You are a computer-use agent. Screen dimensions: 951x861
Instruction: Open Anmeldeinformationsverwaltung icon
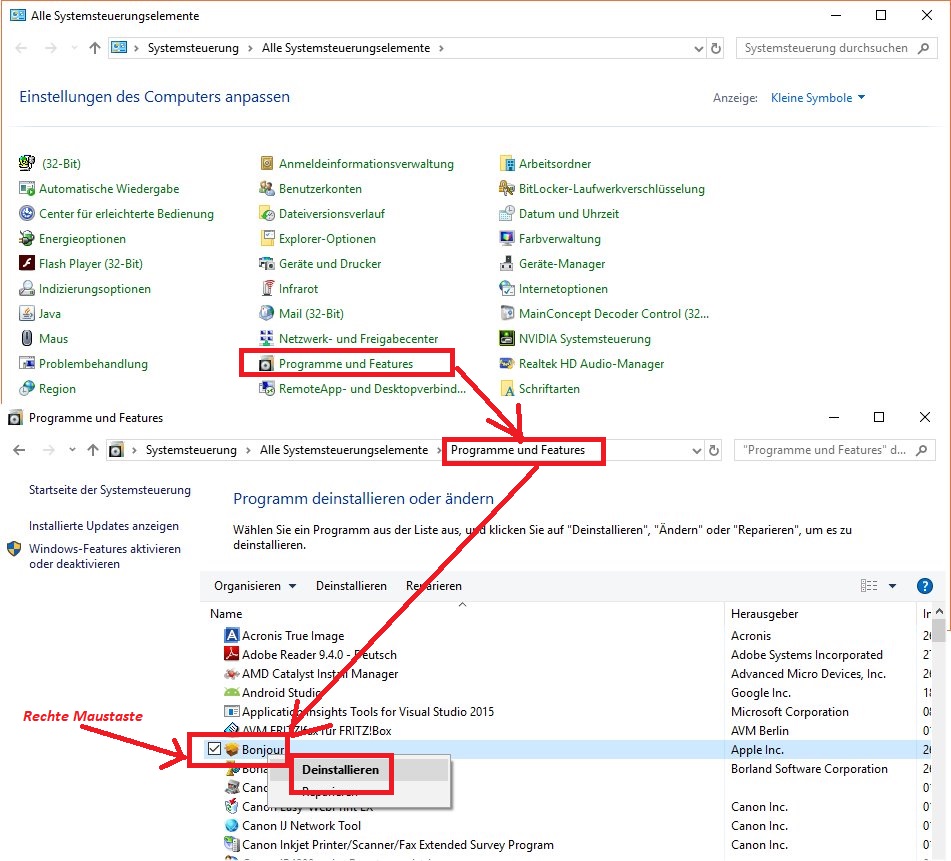coord(267,163)
